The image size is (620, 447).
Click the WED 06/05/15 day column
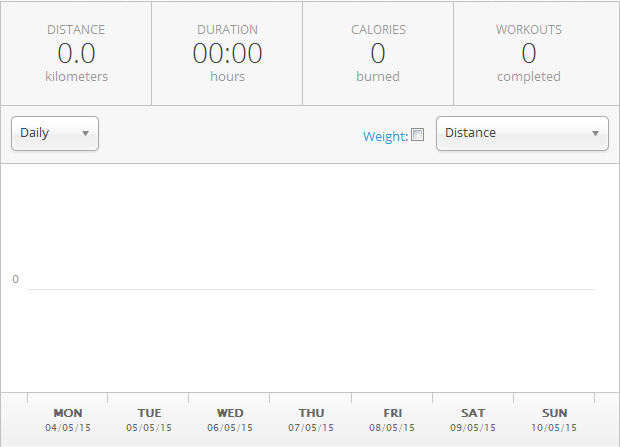point(230,419)
